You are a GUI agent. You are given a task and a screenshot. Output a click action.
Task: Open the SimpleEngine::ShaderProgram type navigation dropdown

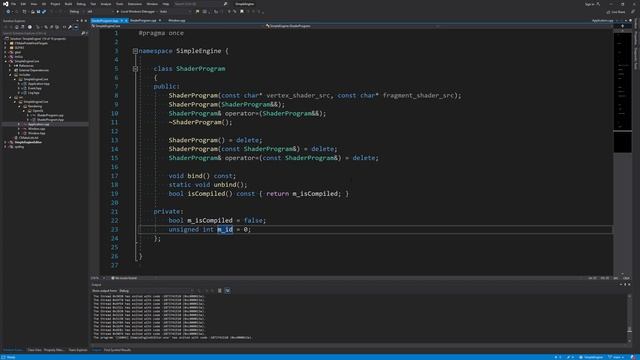tap(351, 26)
